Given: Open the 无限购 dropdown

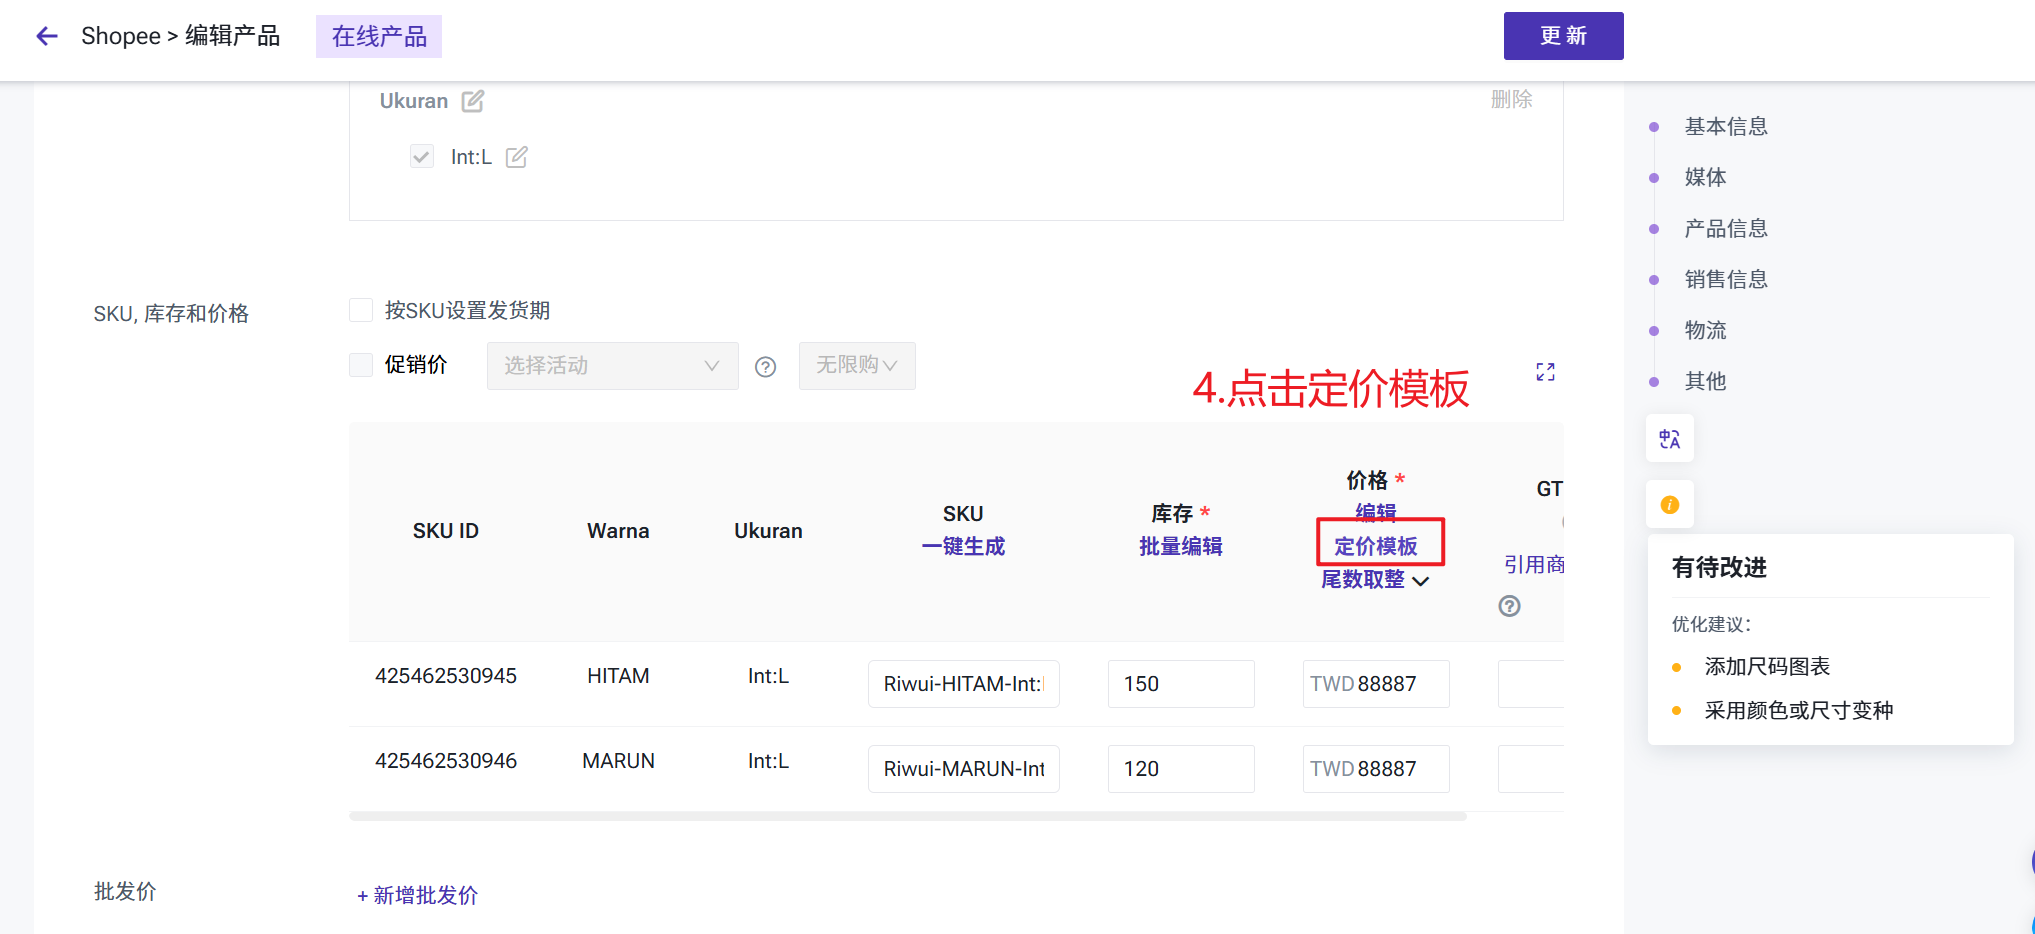Looking at the screenshot, I should 856,366.
